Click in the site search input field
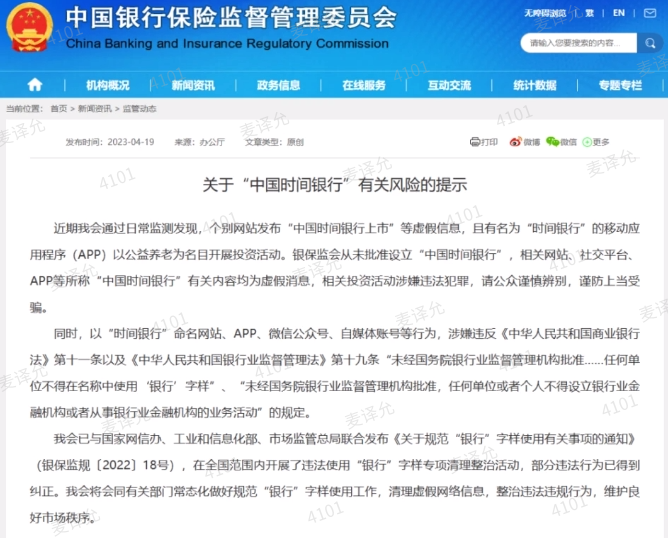This screenshot has height=538, width=668. [579, 43]
